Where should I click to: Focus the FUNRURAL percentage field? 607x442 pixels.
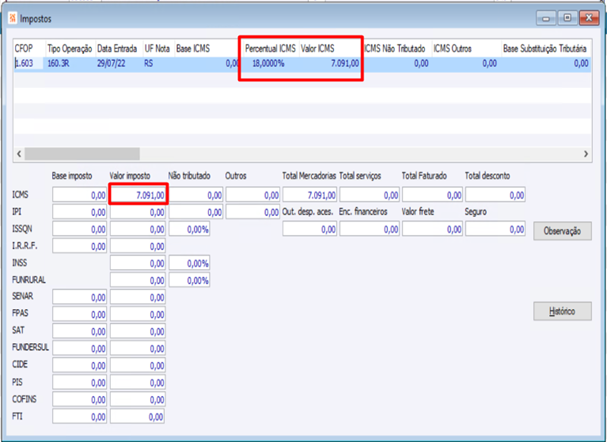tap(189, 280)
